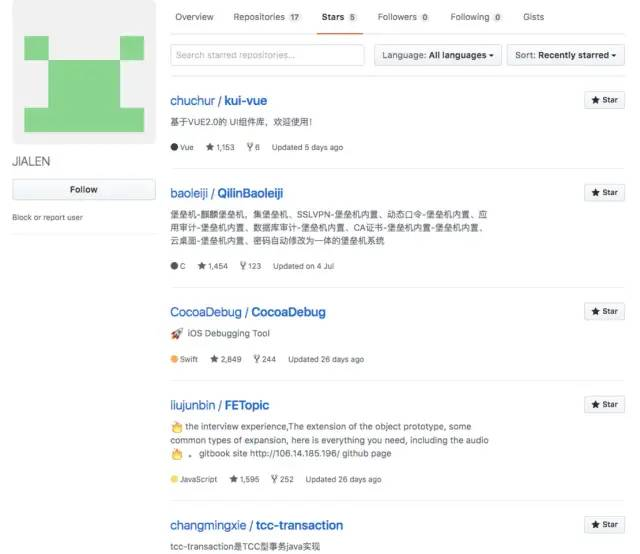Star the kui-vue repository
The height and width of the screenshot is (554, 640).
point(604,100)
